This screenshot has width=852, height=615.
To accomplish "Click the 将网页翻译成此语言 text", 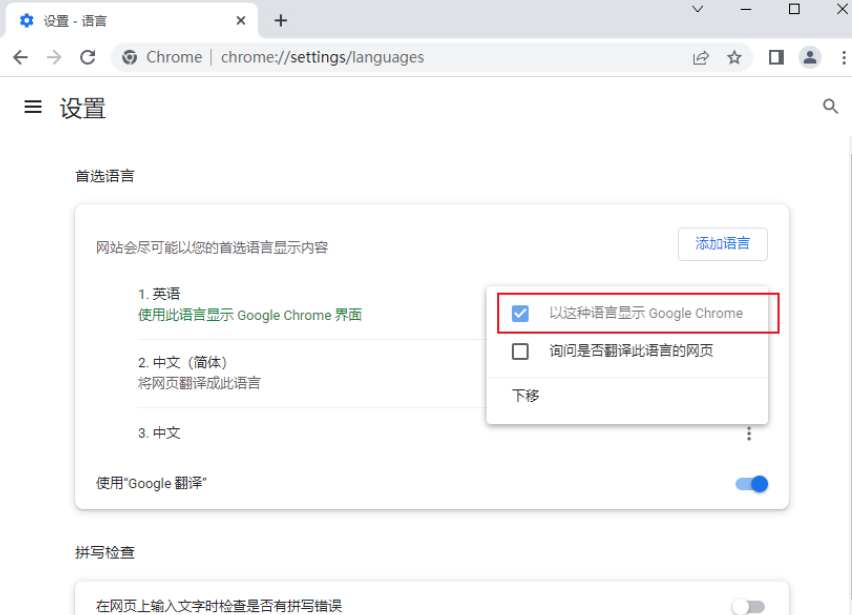I will click(199, 383).
